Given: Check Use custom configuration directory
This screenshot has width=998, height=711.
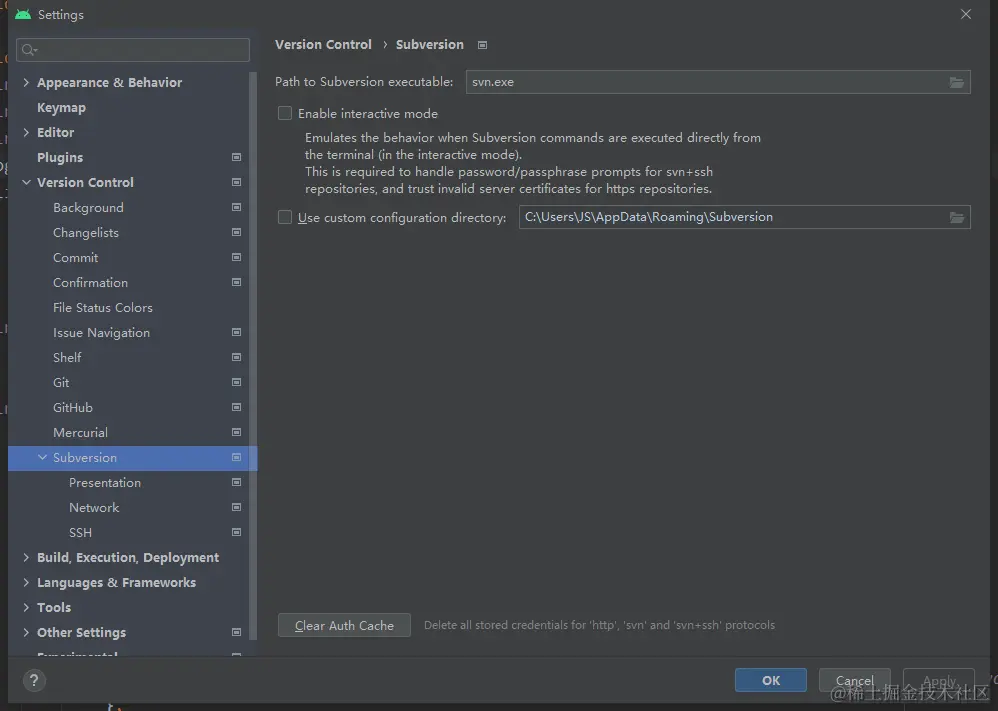Looking at the screenshot, I should click(285, 217).
